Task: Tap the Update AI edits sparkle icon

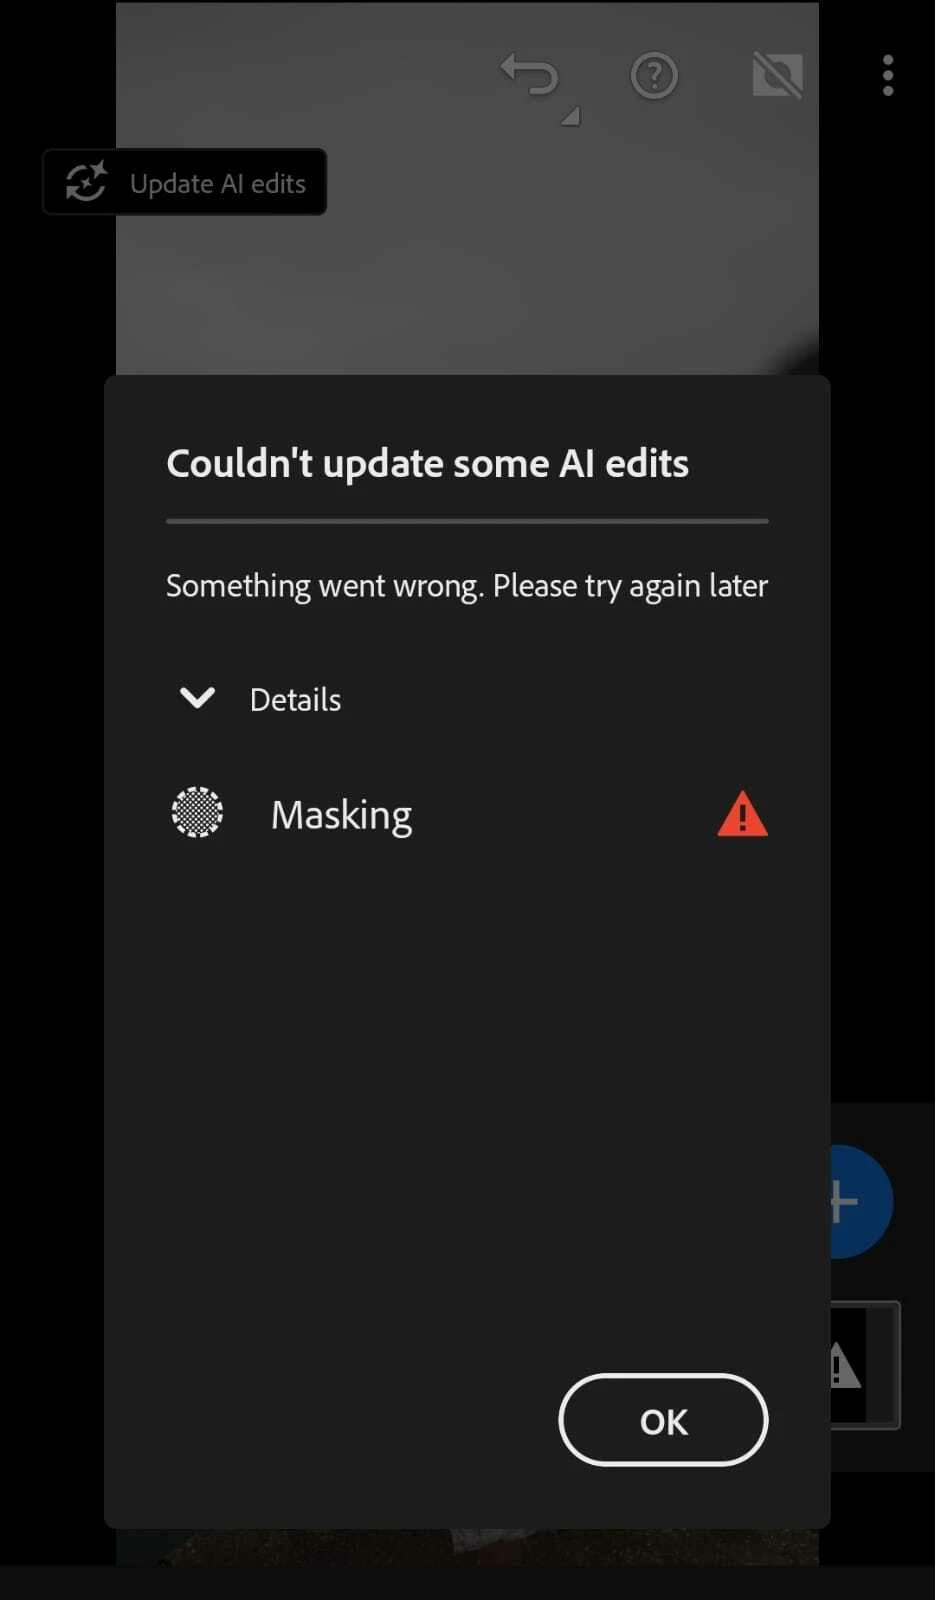Action: (86, 182)
